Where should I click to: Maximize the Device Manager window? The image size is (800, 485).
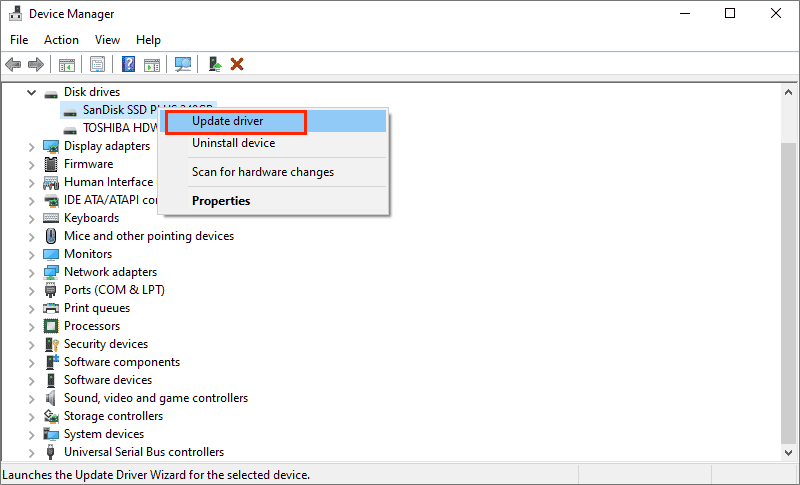730,13
